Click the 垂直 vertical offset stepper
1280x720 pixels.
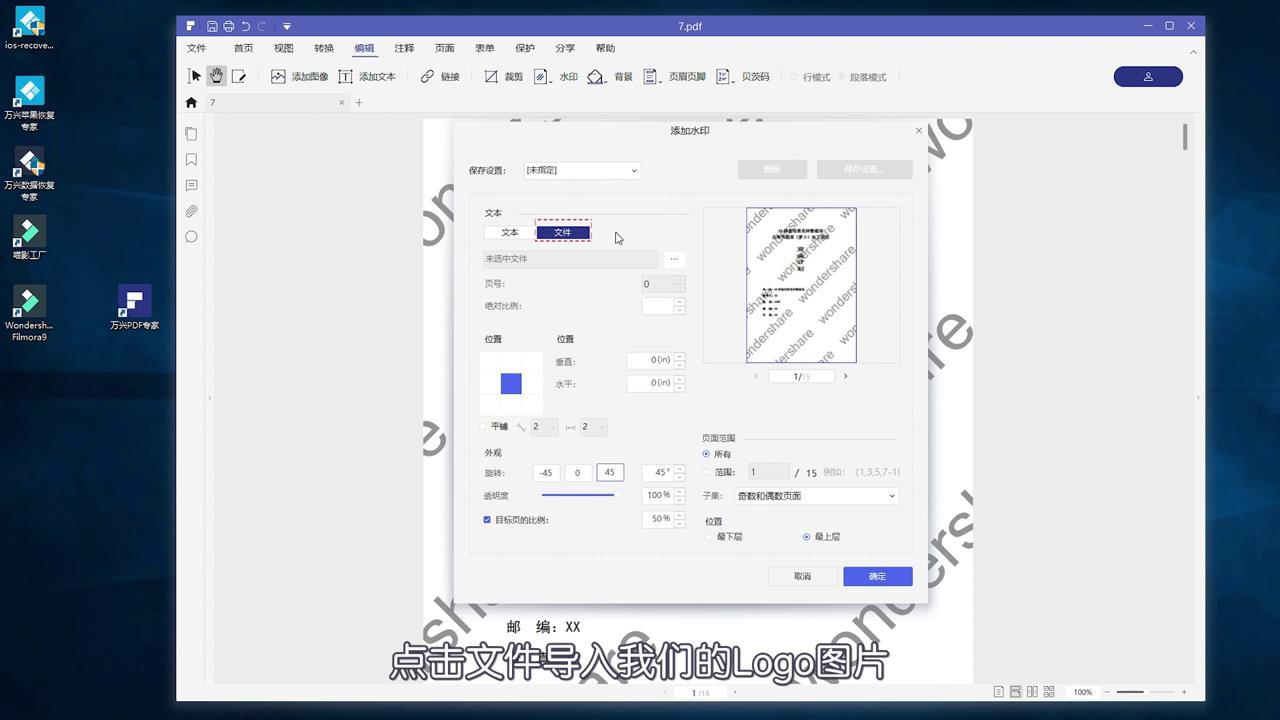tap(680, 361)
